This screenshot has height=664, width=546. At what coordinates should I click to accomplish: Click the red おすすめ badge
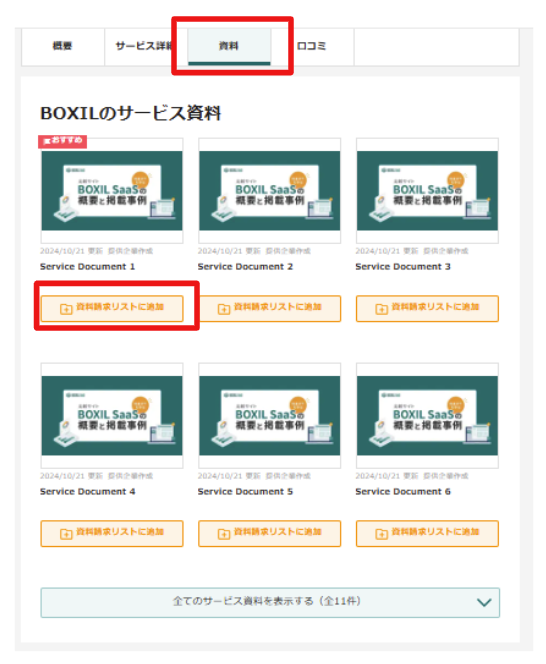click(63, 141)
